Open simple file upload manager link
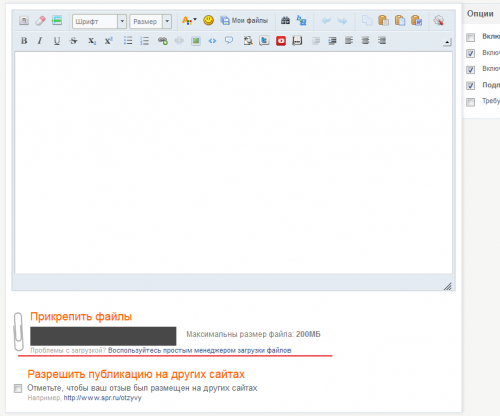 (200, 350)
